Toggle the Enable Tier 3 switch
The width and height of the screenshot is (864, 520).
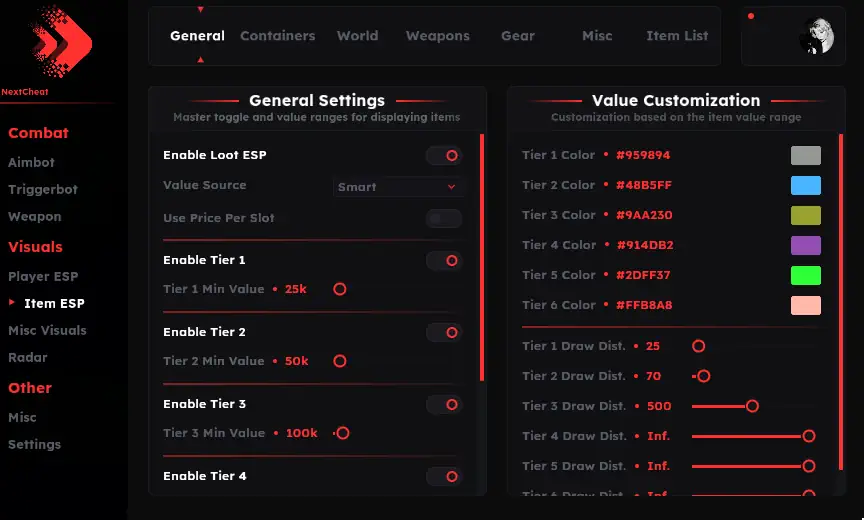(x=444, y=405)
